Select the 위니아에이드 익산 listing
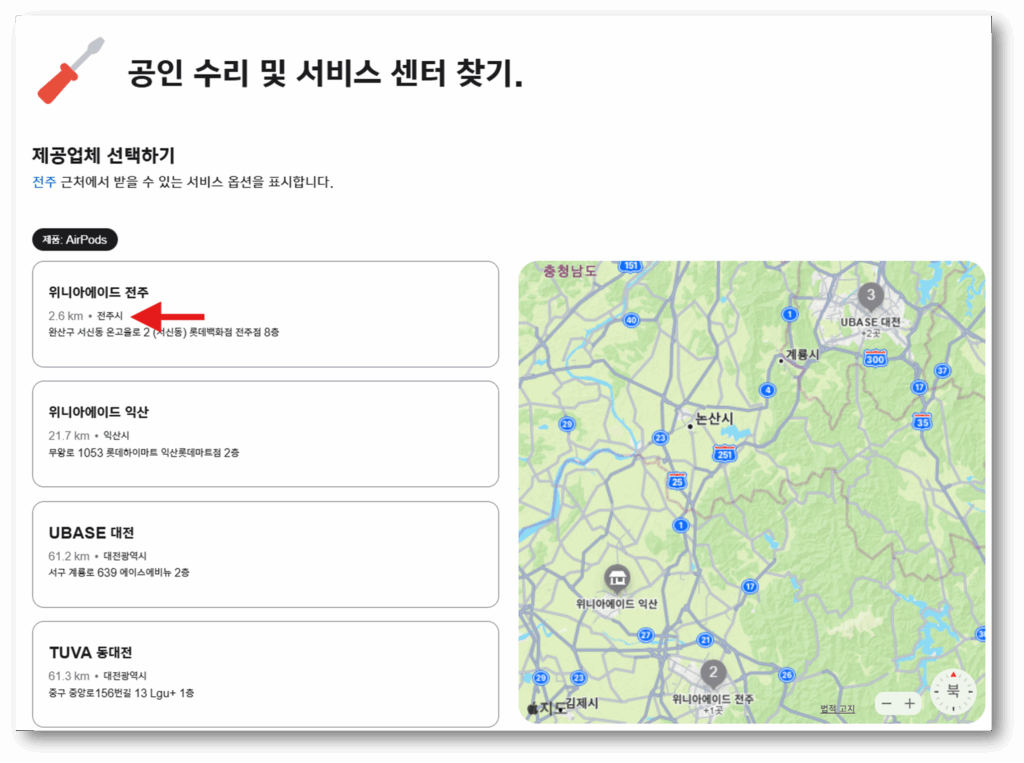1024x763 pixels. tap(265, 434)
